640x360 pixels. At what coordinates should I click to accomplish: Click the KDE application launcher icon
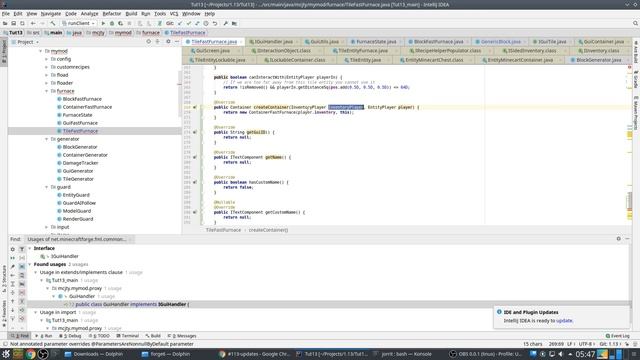click(x=6, y=354)
